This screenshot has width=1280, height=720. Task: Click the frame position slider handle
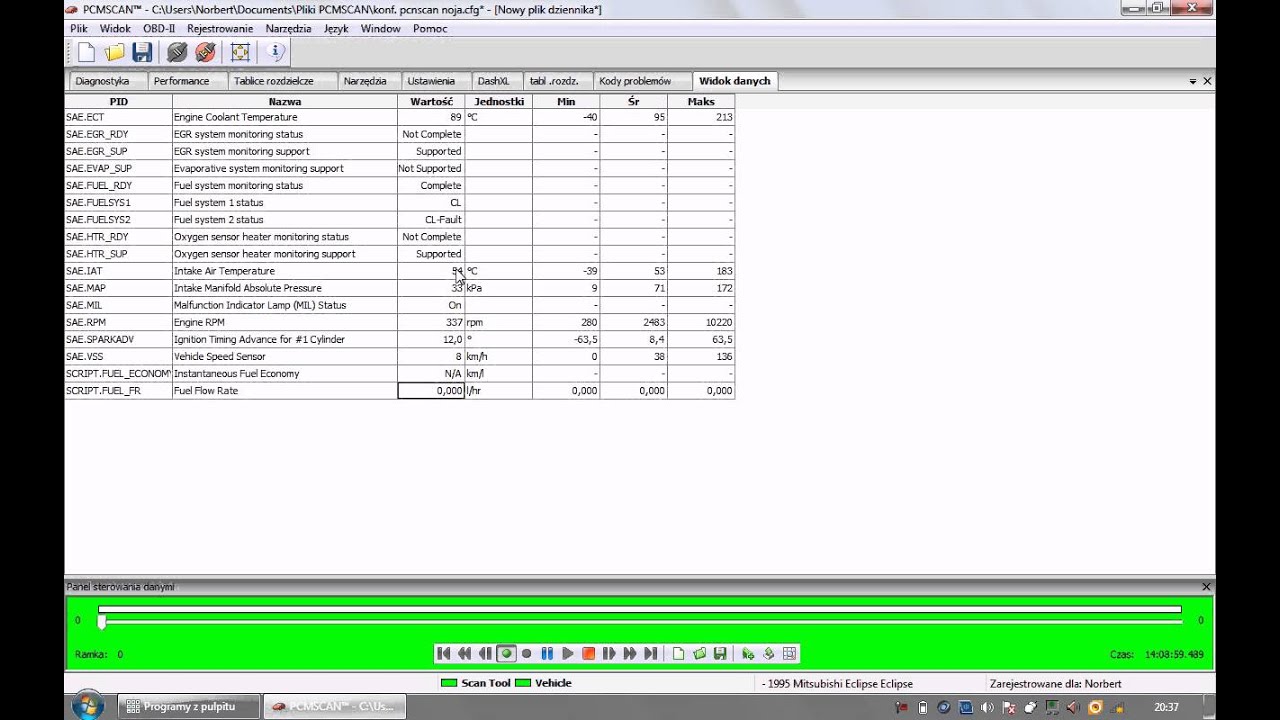[x=101, y=622]
